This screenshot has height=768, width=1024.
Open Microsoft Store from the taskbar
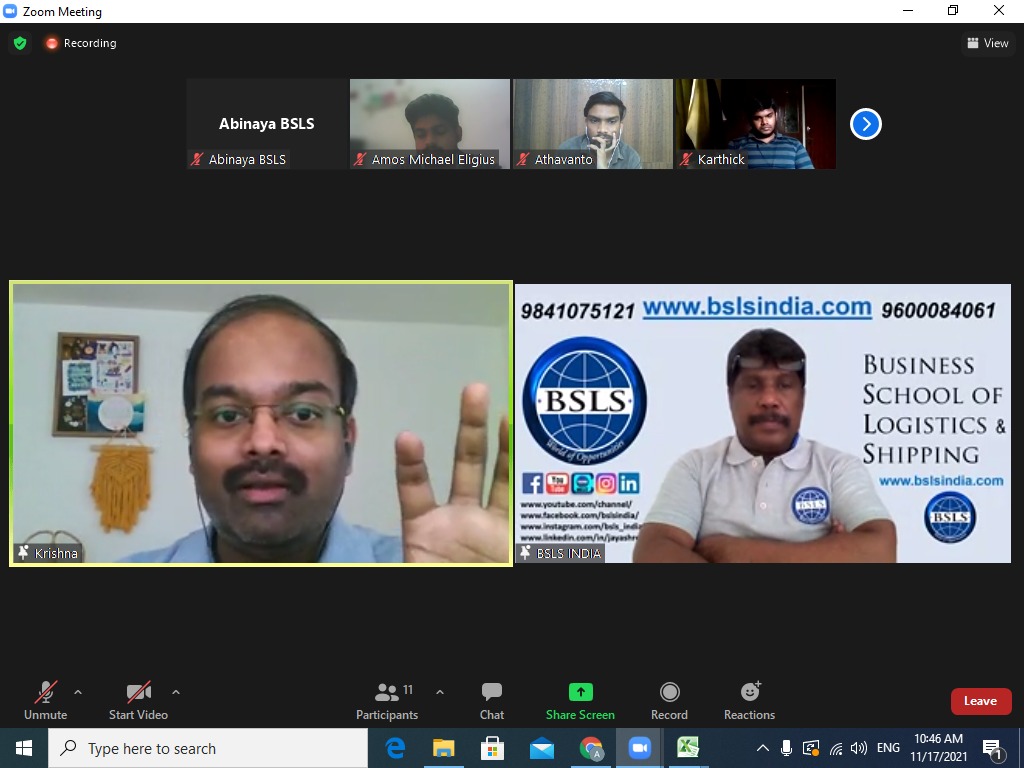492,748
